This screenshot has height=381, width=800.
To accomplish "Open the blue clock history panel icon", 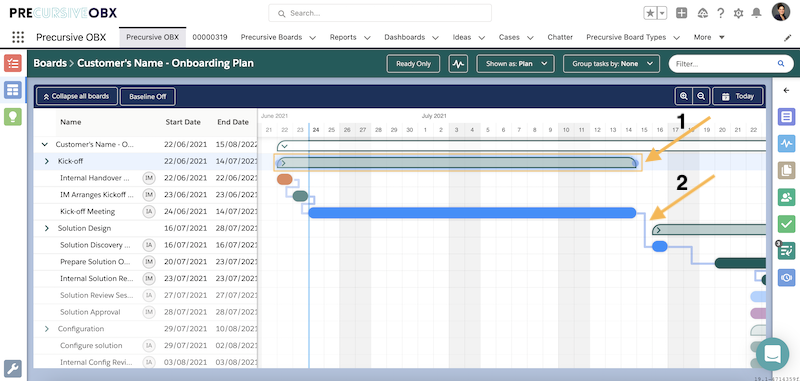I will pyautogui.click(x=786, y=277).
